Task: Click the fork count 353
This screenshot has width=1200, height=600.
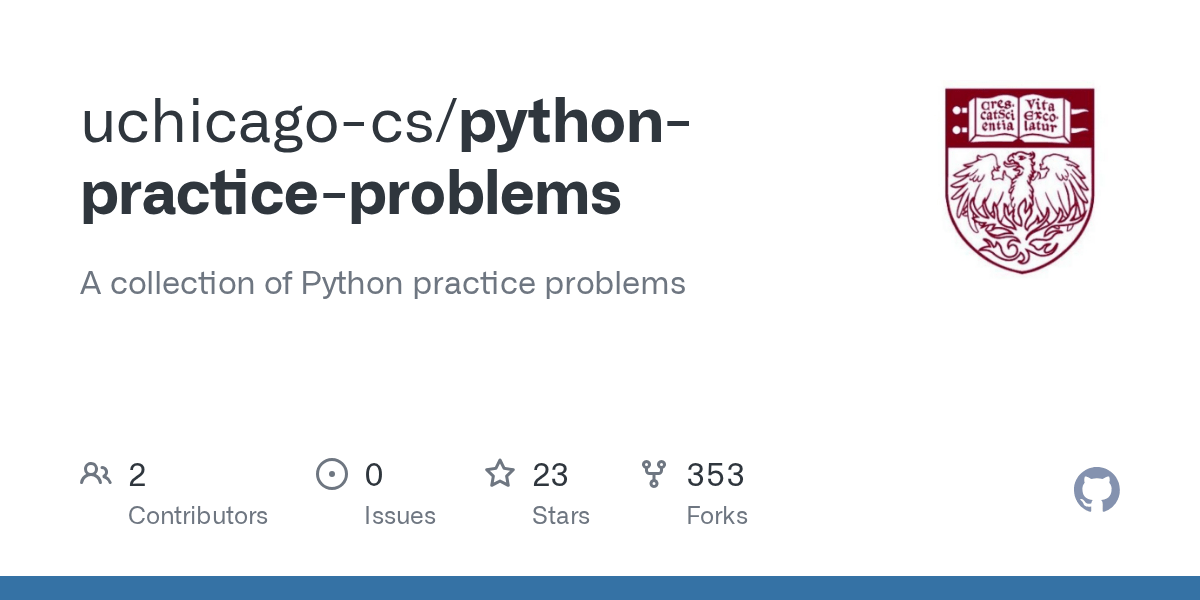Action: (x=715, y=475)
